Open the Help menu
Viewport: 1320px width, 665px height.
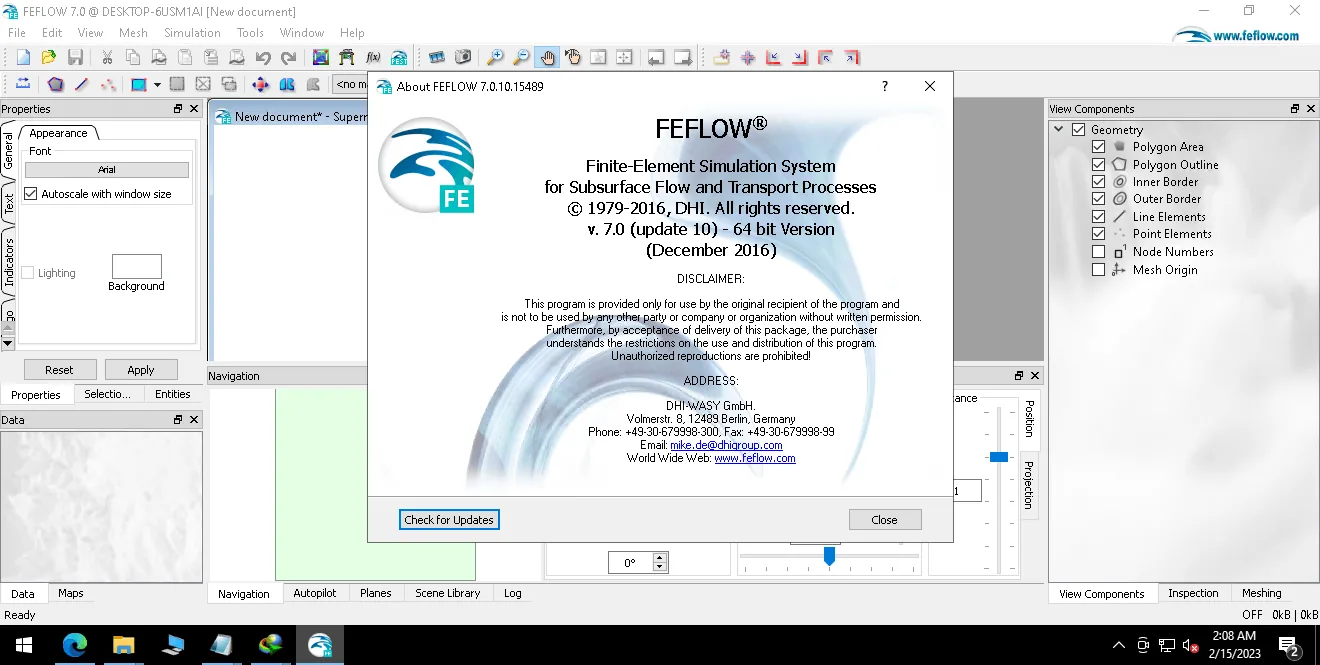pos(352,33)
